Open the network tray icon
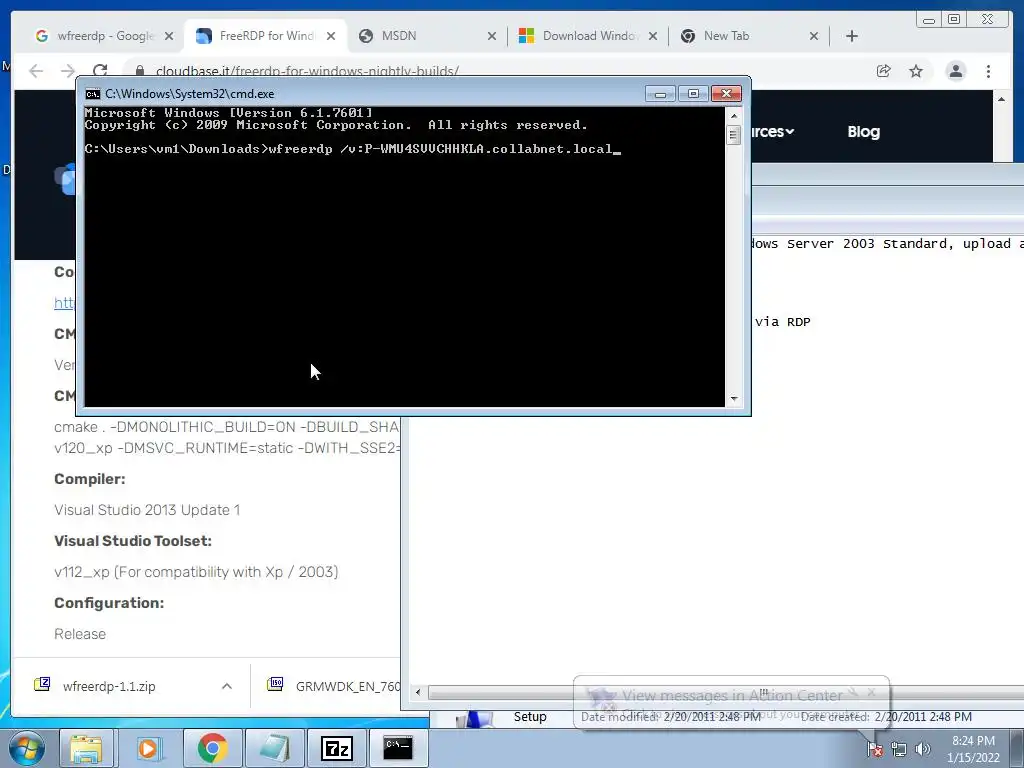The height and width of the screenshot is (768, 1024). pyautogui.click(x=899, y=749)
